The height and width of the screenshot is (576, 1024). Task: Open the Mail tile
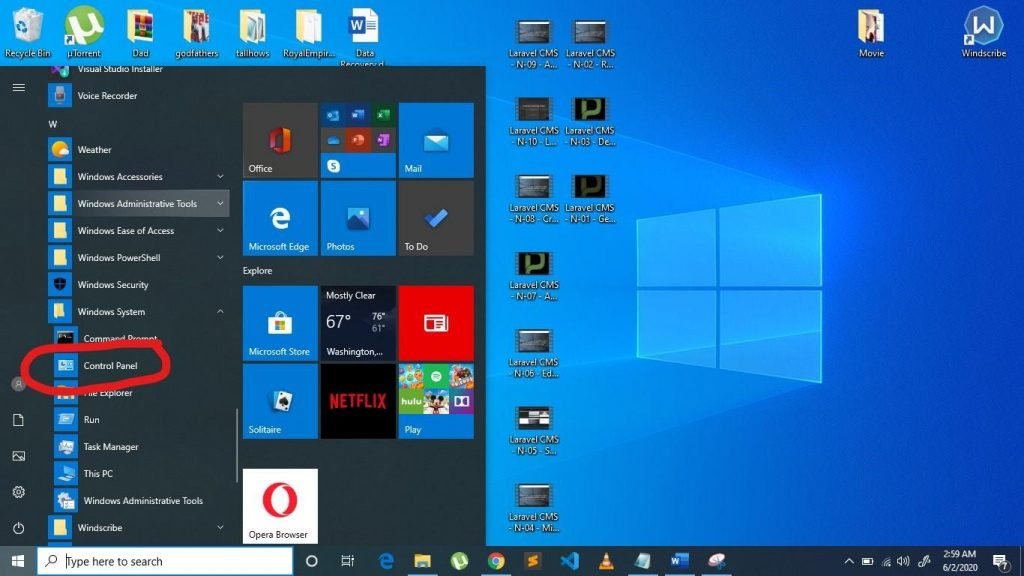(436, 140)
